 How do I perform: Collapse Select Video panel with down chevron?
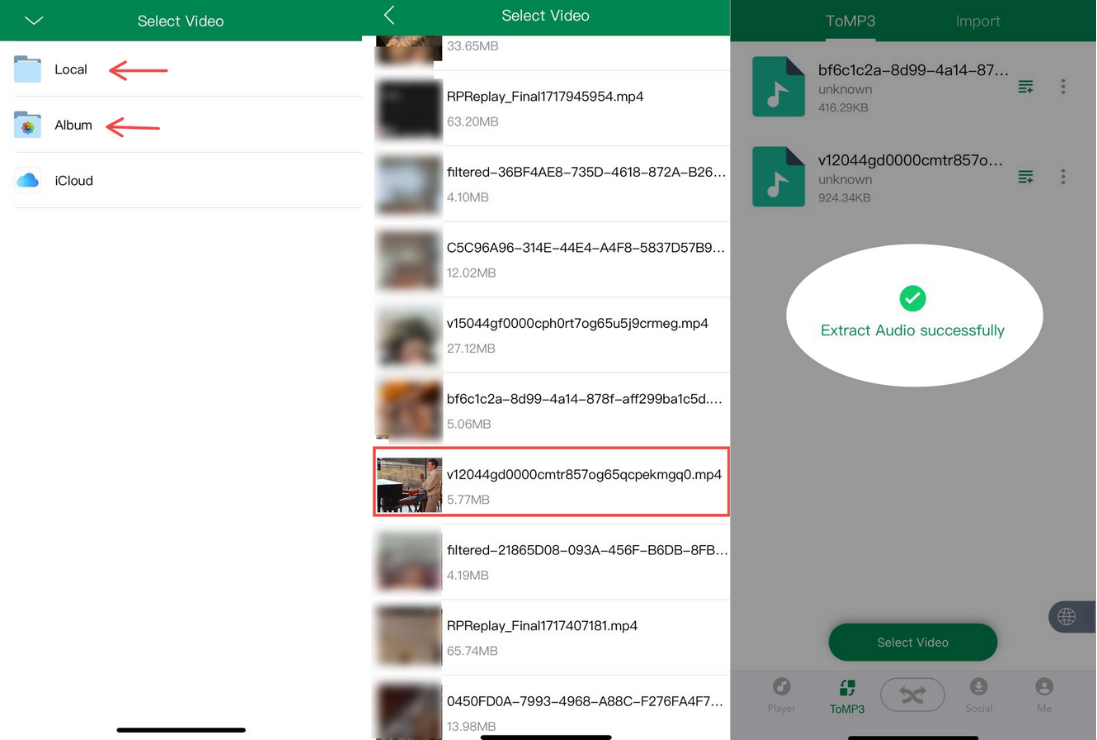(34, 20)
